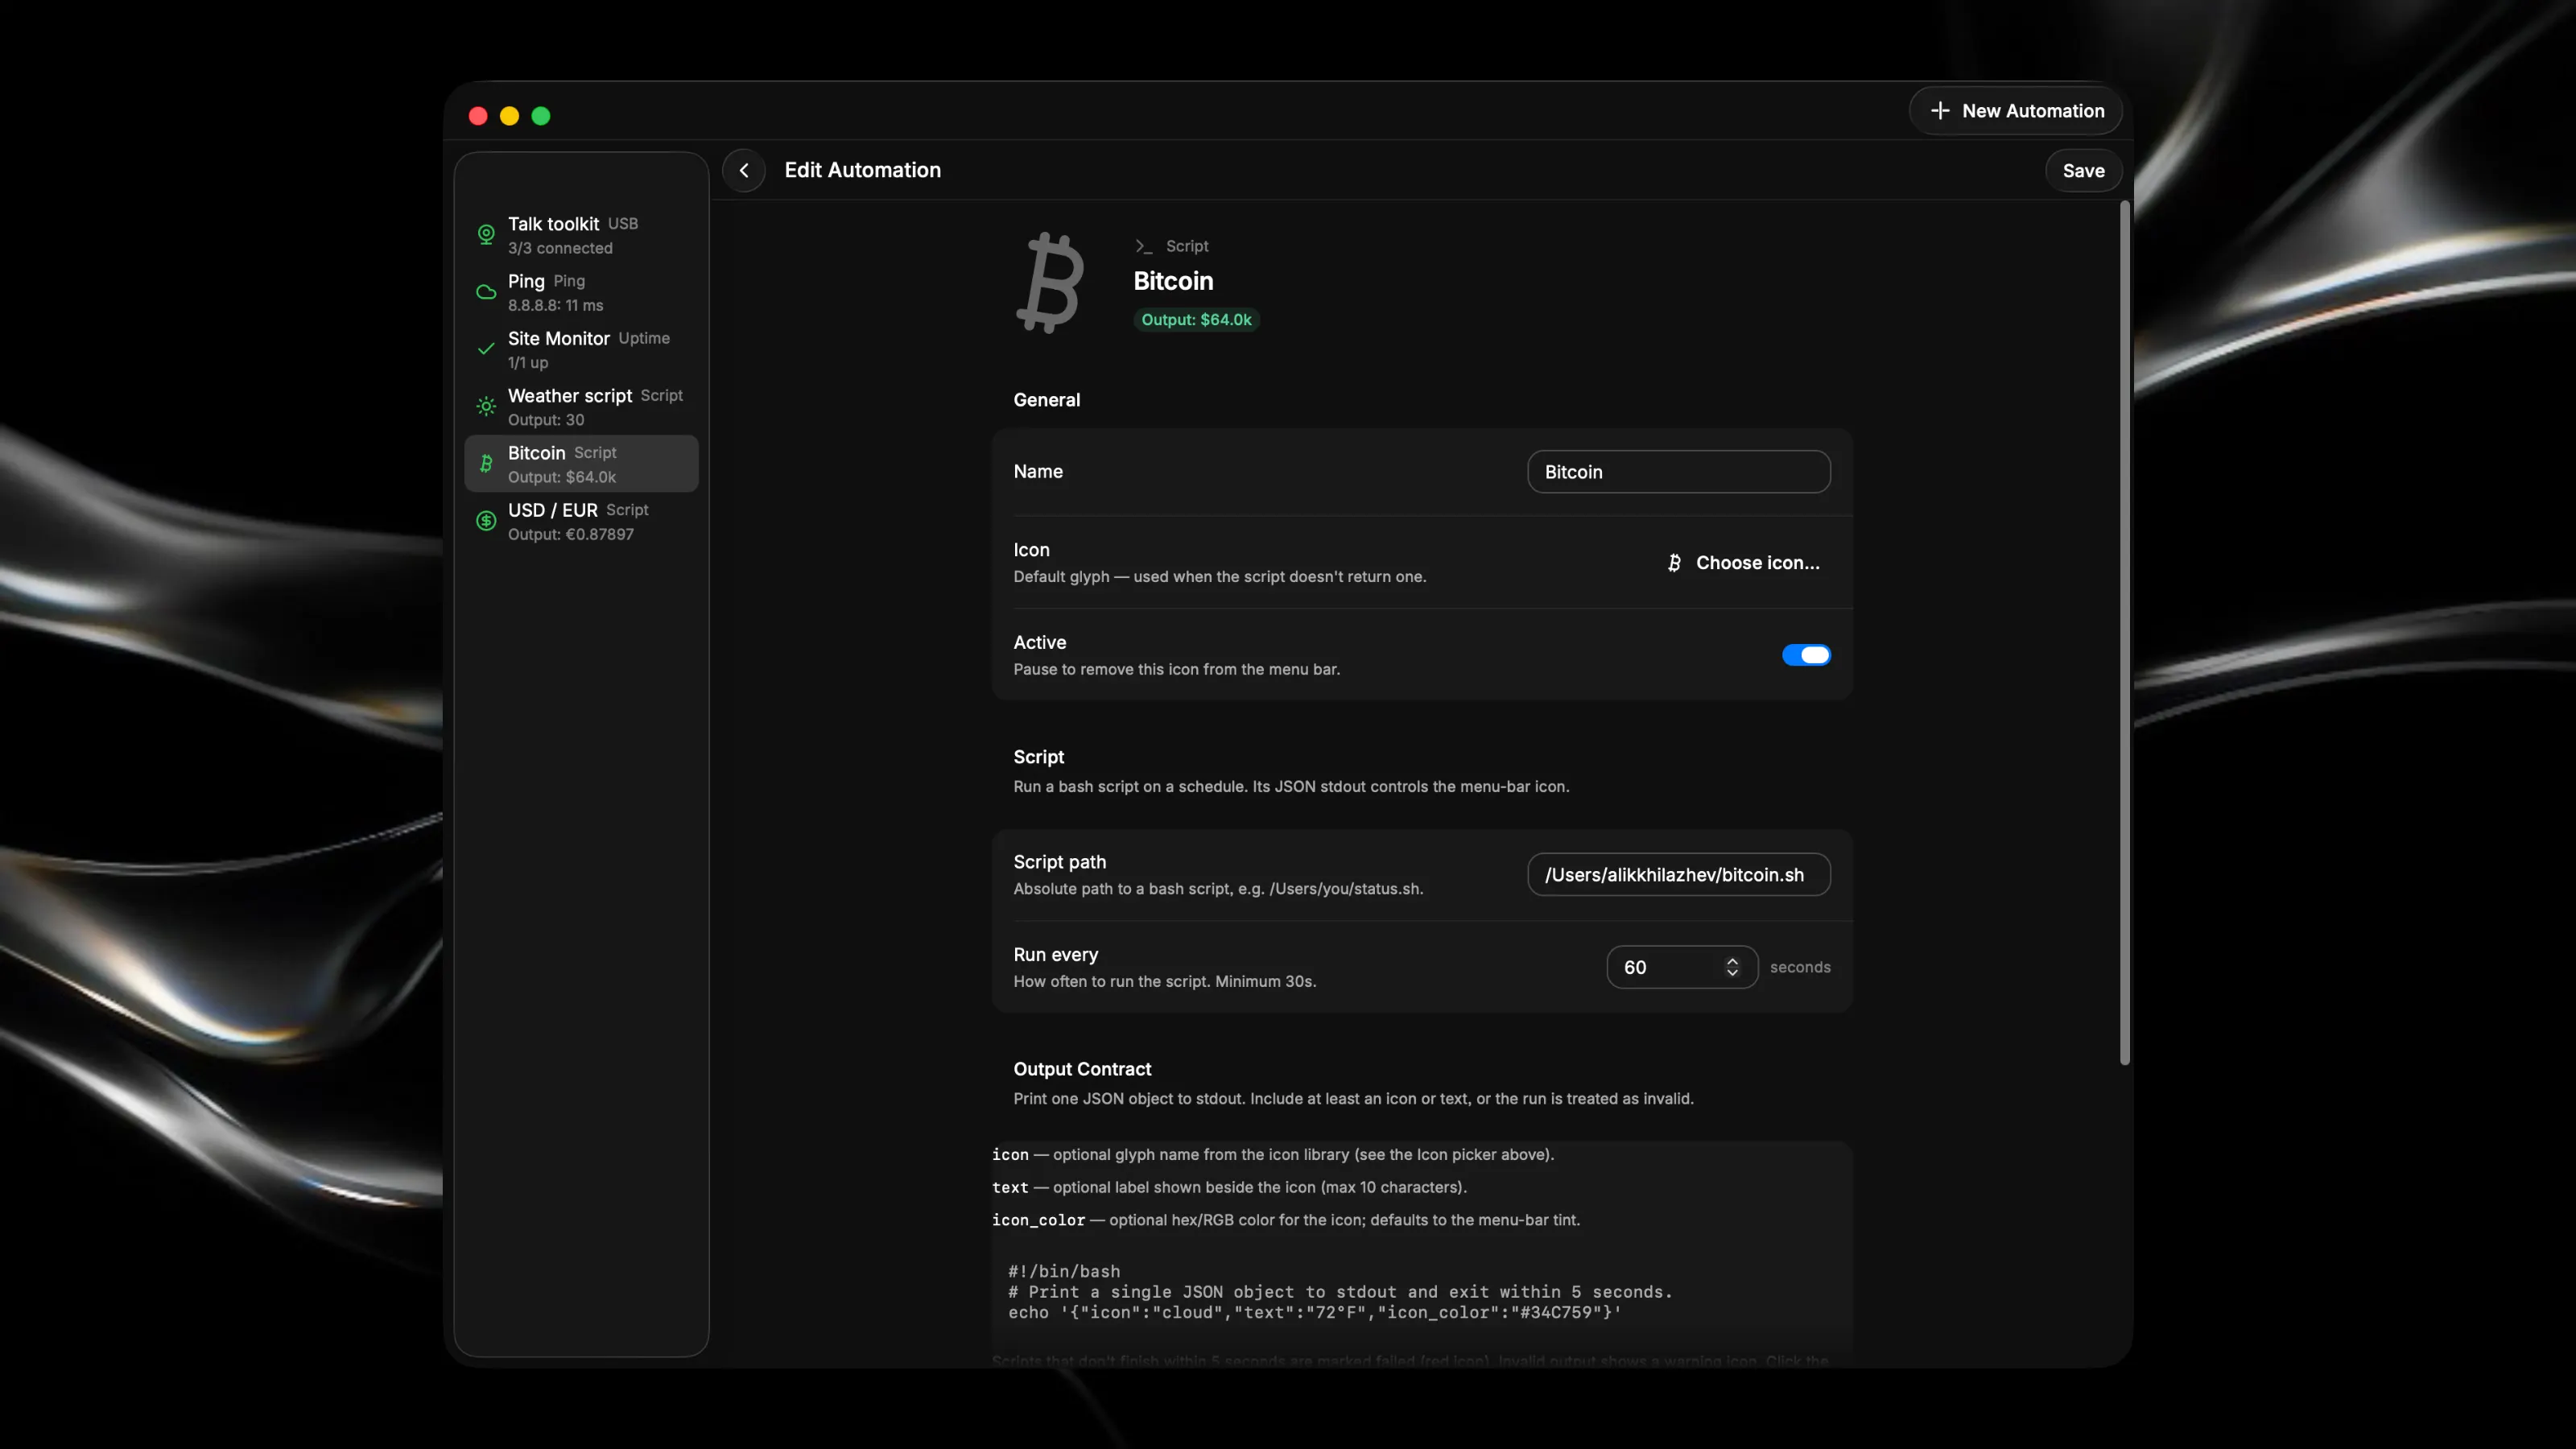Open the Talk toolkit automation
The width and height of the screenshot is (2576, 1449).
click(x=581, y=235)
